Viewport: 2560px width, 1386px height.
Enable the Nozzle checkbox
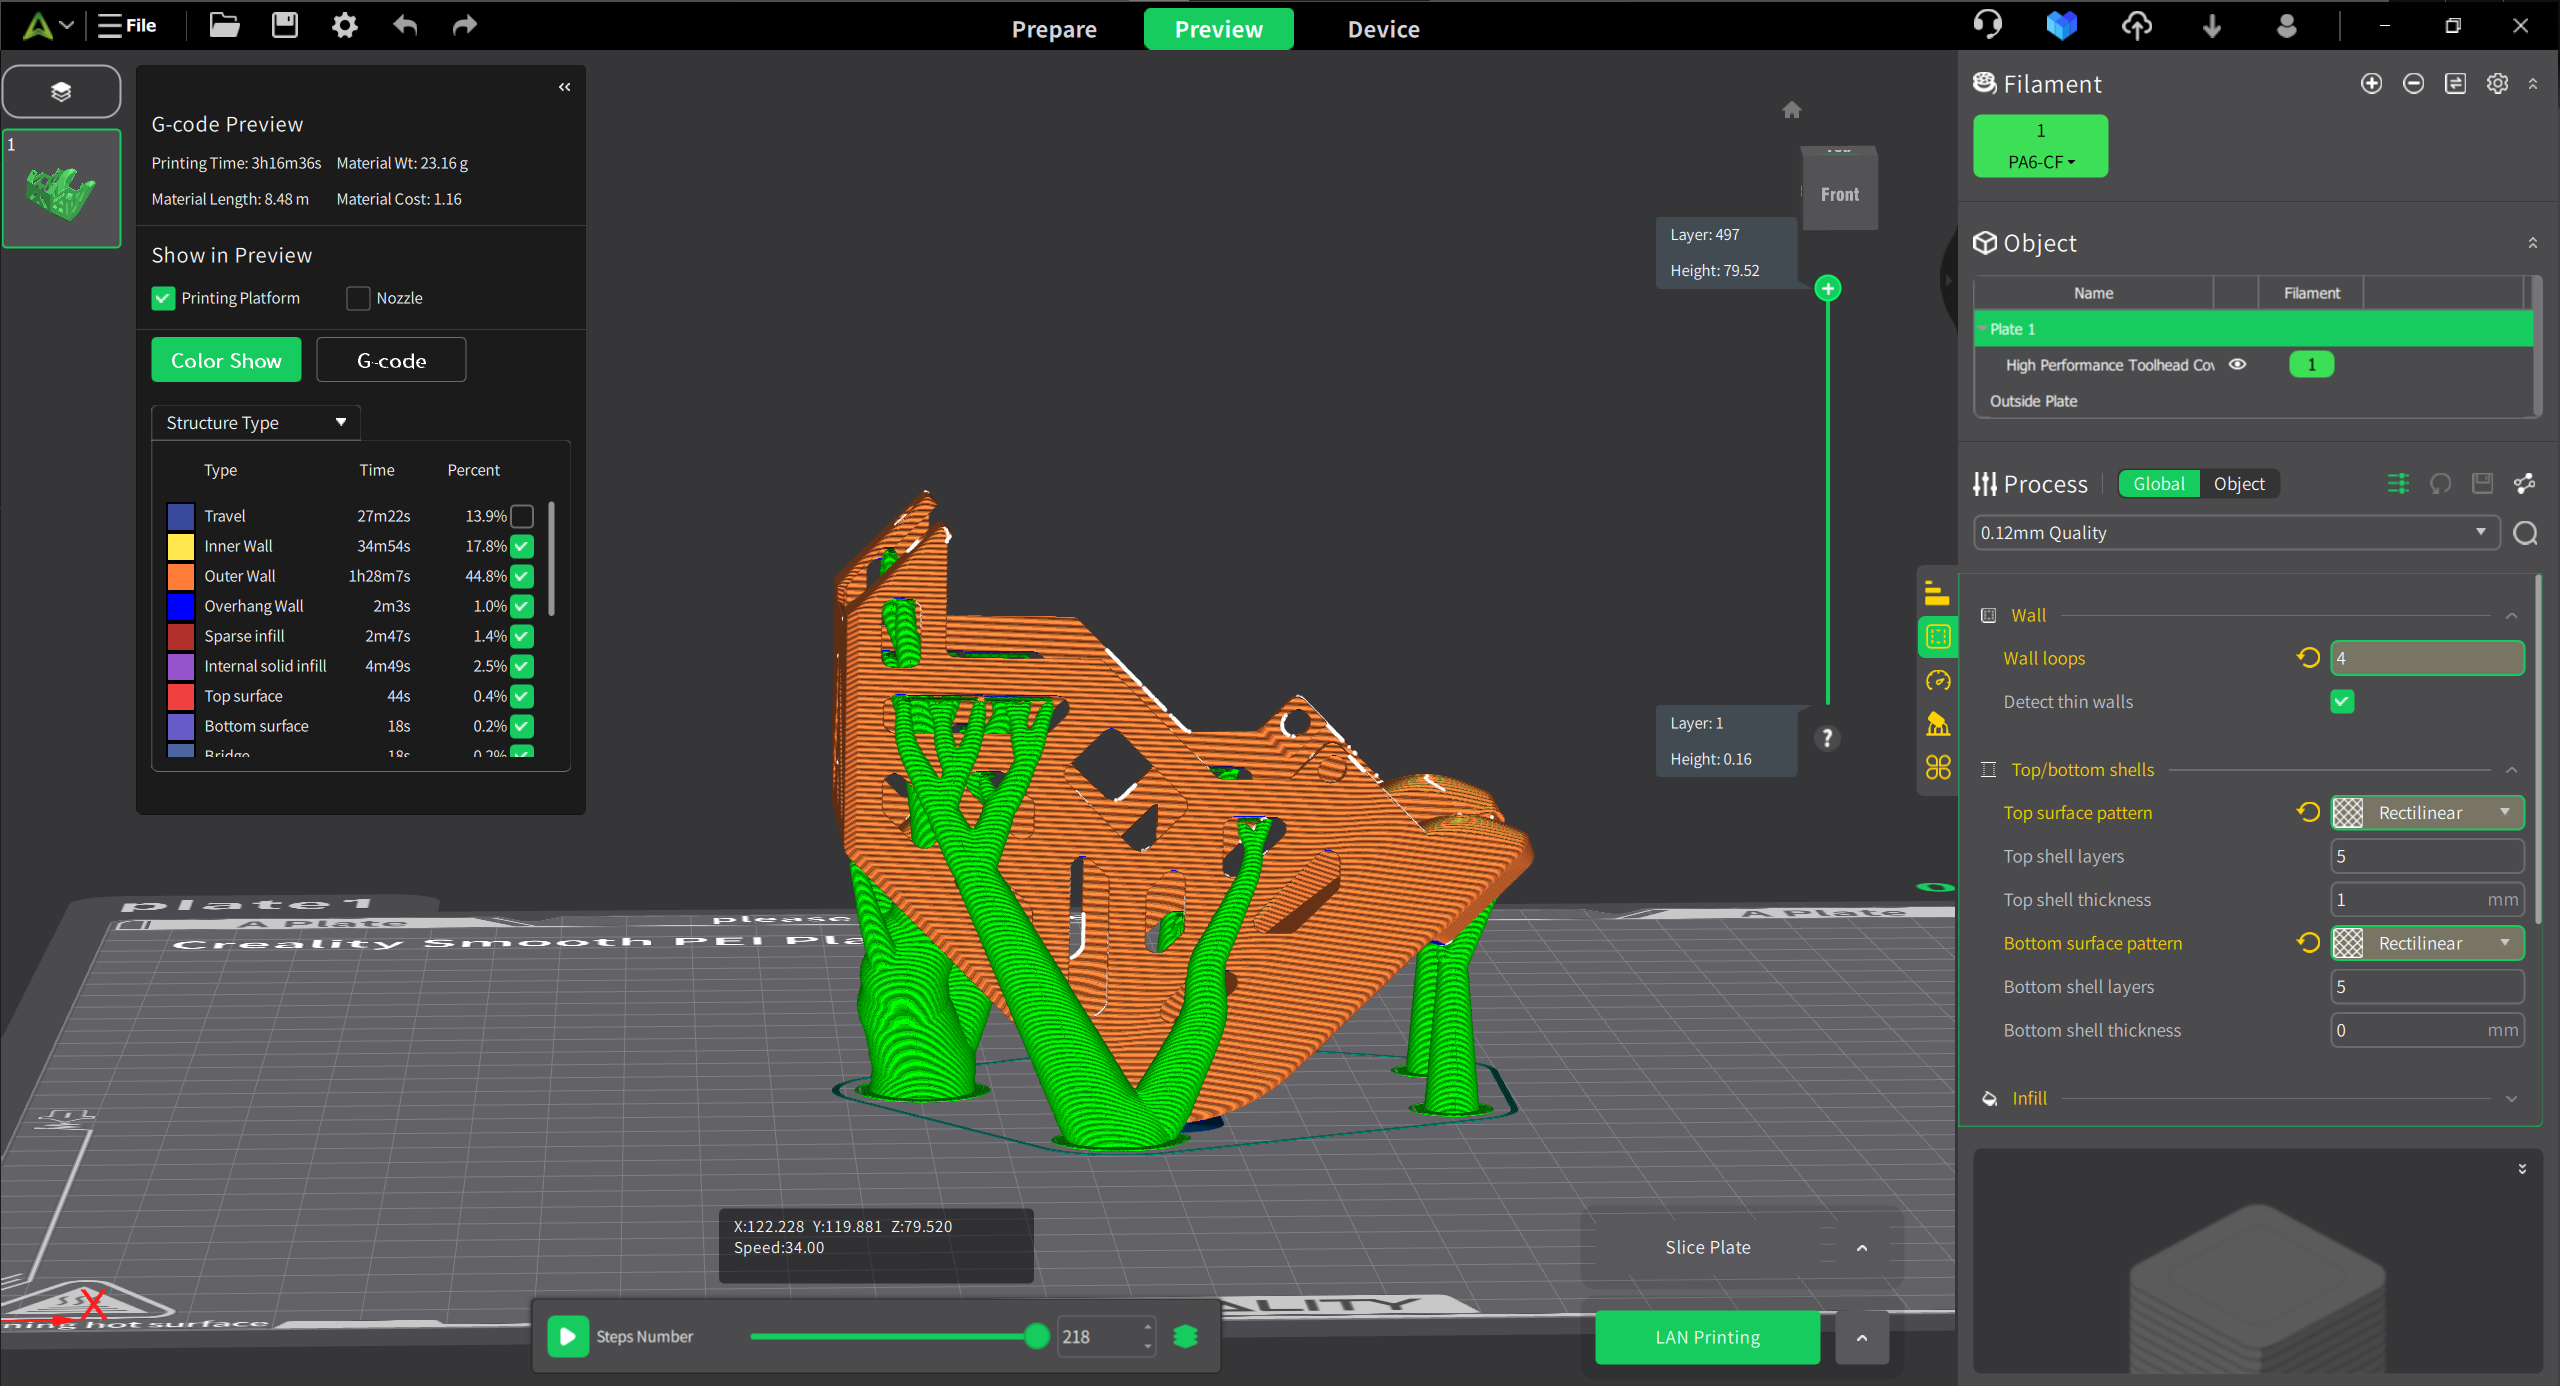click(x=358, y=298)
